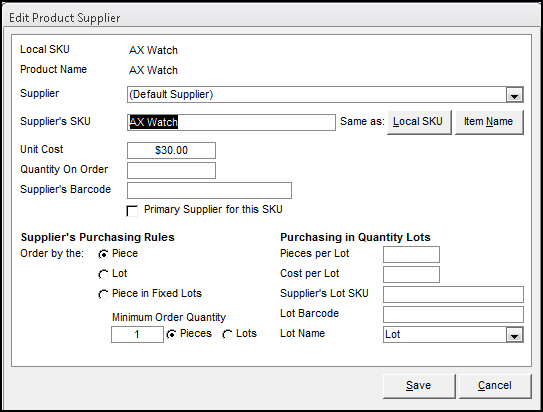The image size is (543, 412).
Task: Click the Supplier's Barcode field
Action: tap(210, 190)
